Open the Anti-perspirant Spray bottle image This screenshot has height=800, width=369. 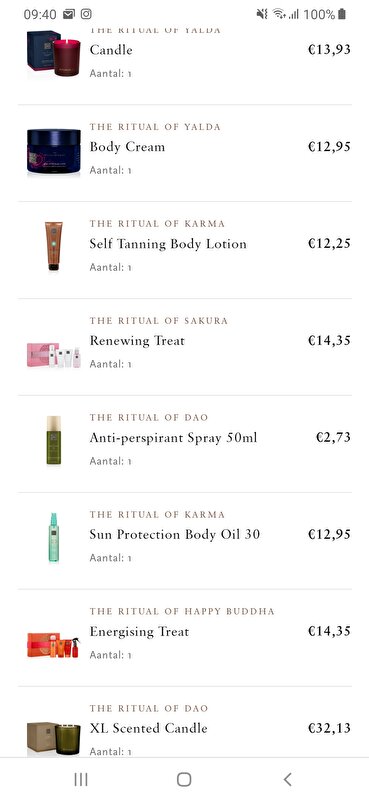pyautogui.click(x=54, y=440)
